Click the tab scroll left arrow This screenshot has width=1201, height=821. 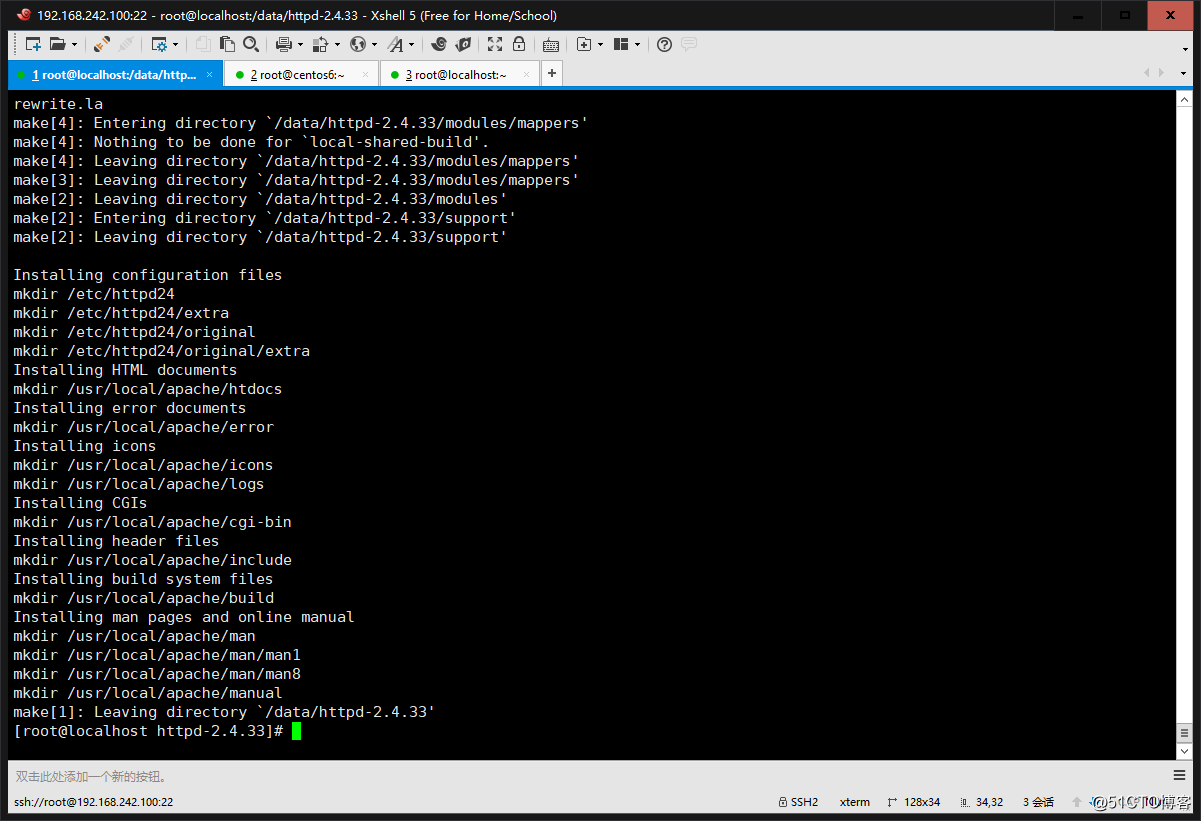click(x=1147, y=73)
